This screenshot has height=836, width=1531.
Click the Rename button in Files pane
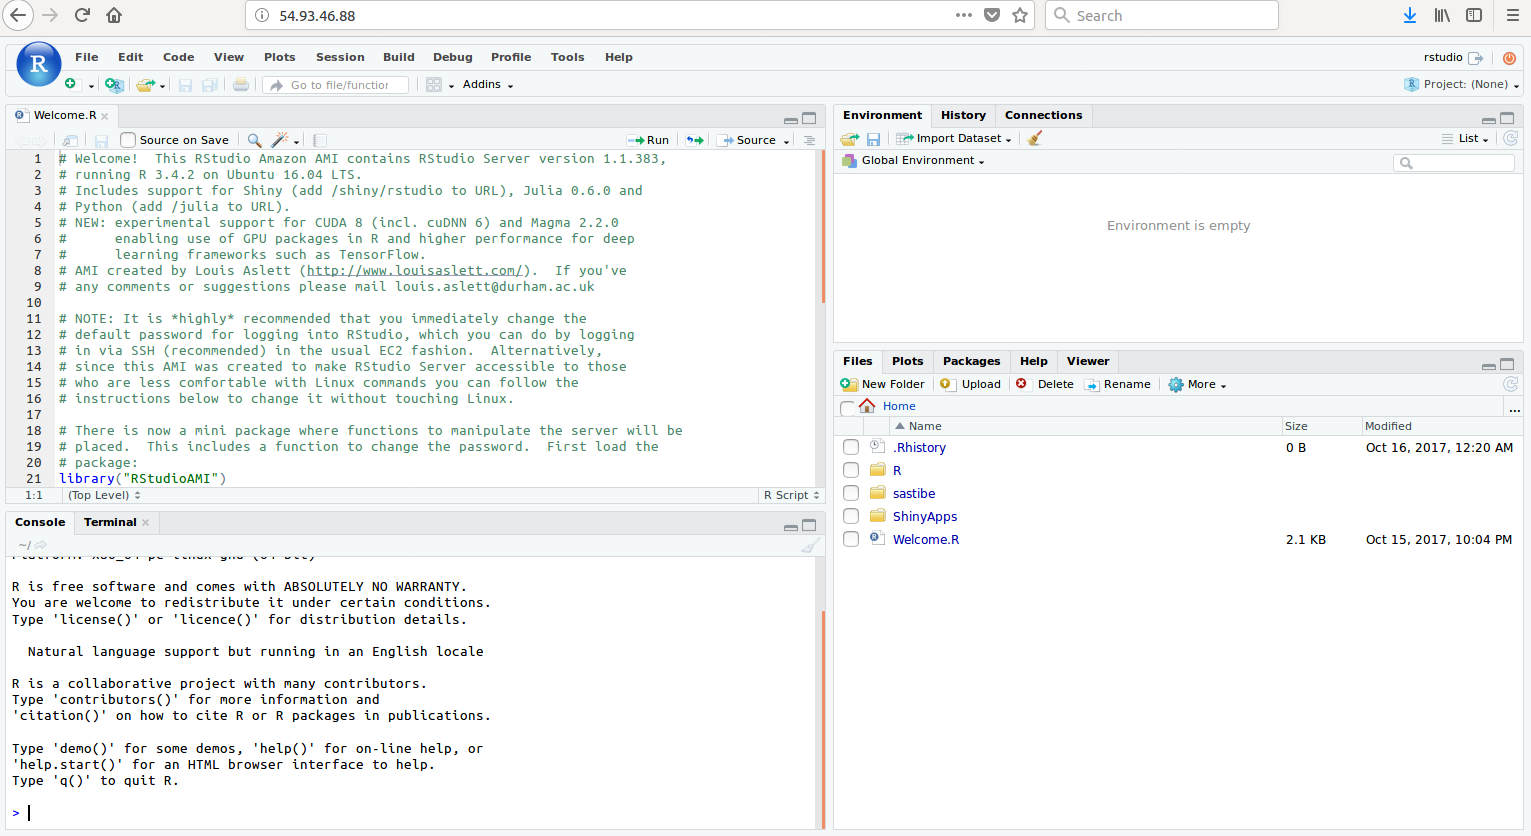(x=1118, y=384)
